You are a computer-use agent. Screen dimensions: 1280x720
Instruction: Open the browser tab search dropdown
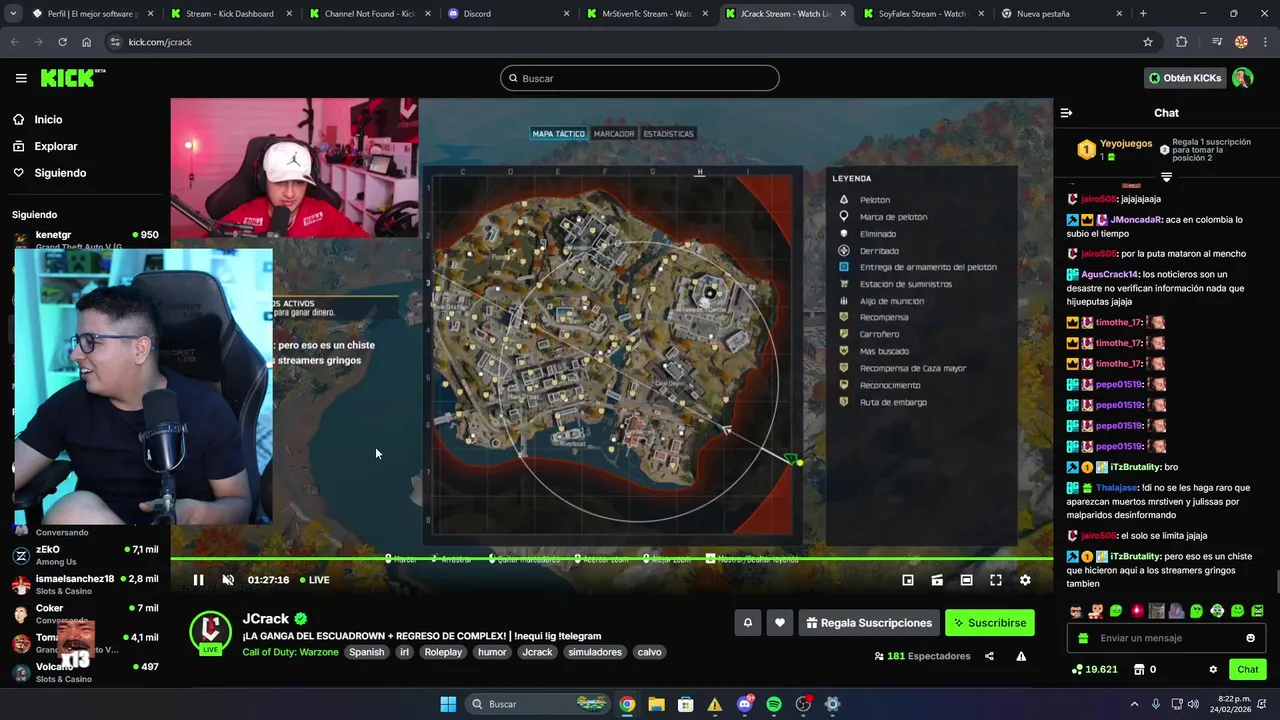click(14, 14)
